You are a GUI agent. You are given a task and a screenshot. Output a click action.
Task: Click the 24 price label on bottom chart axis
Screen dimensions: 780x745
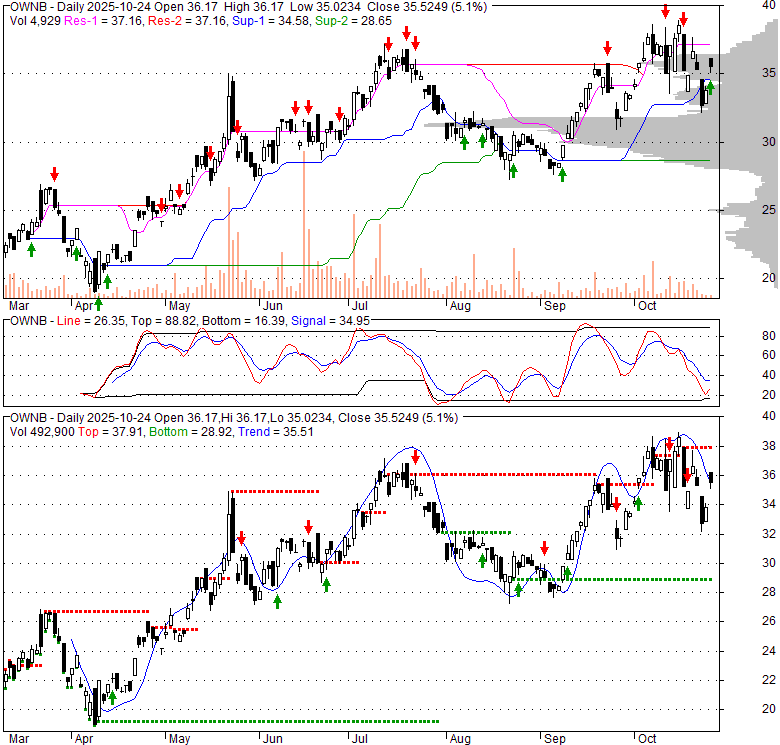click(769, 651)
